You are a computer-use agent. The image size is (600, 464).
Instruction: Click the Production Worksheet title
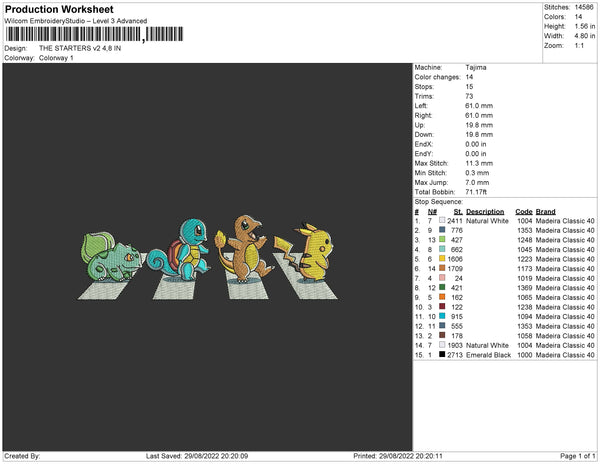(x=59, y=9)
